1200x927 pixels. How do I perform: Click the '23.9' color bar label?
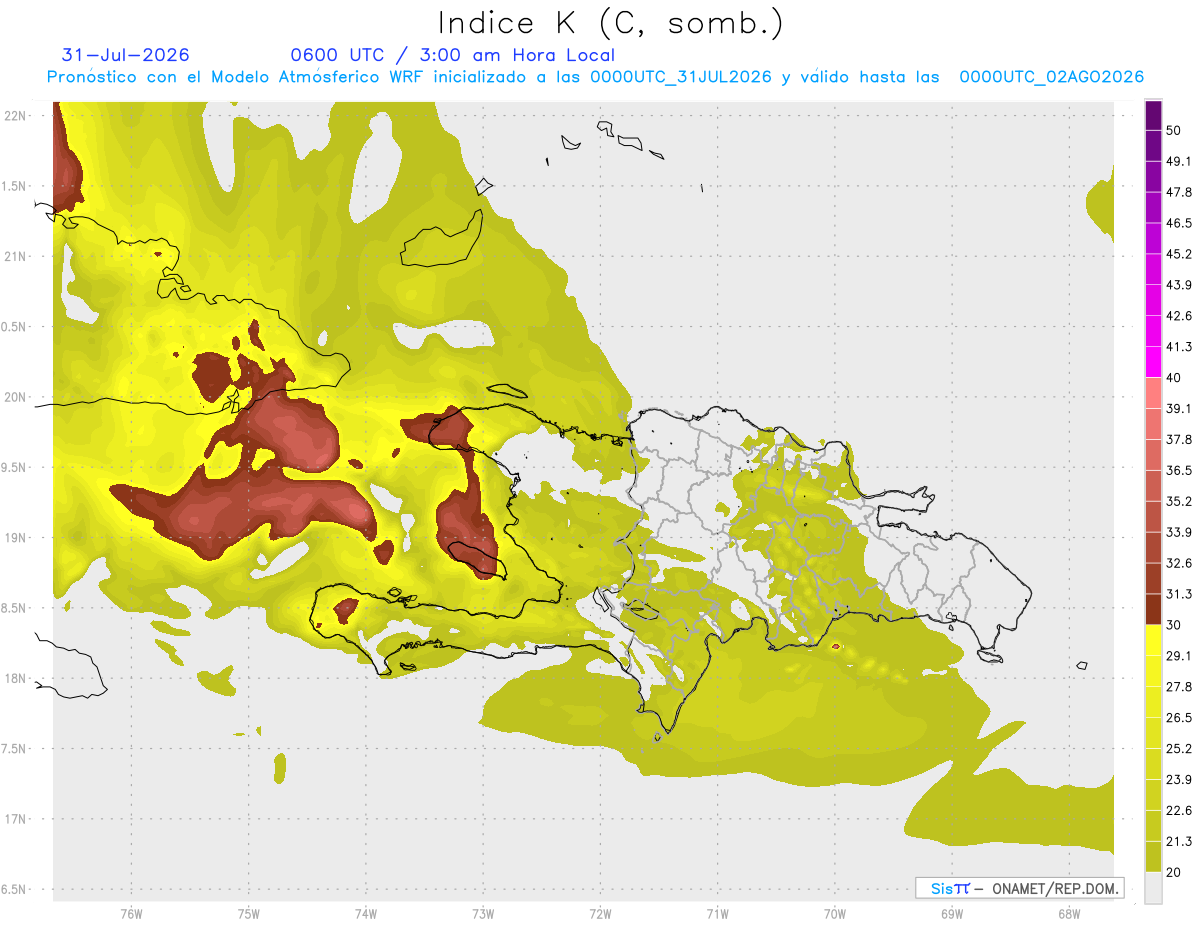1179,780
